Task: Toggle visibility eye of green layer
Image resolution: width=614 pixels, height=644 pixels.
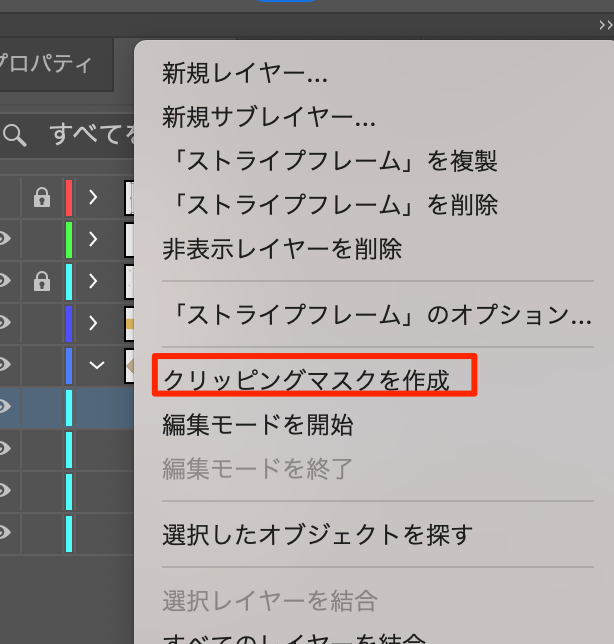Action: (x=4, y=240)
